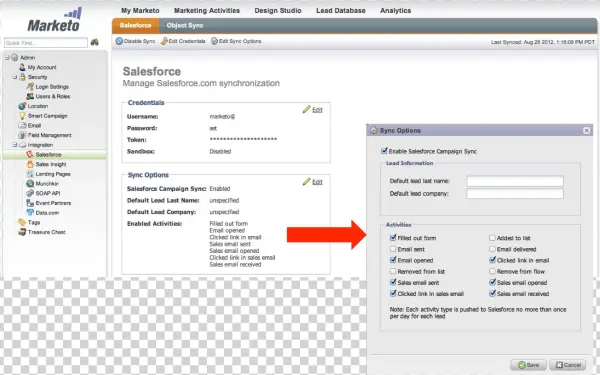
Task: Click the Default lead last name field
Action: pos(515,181)
